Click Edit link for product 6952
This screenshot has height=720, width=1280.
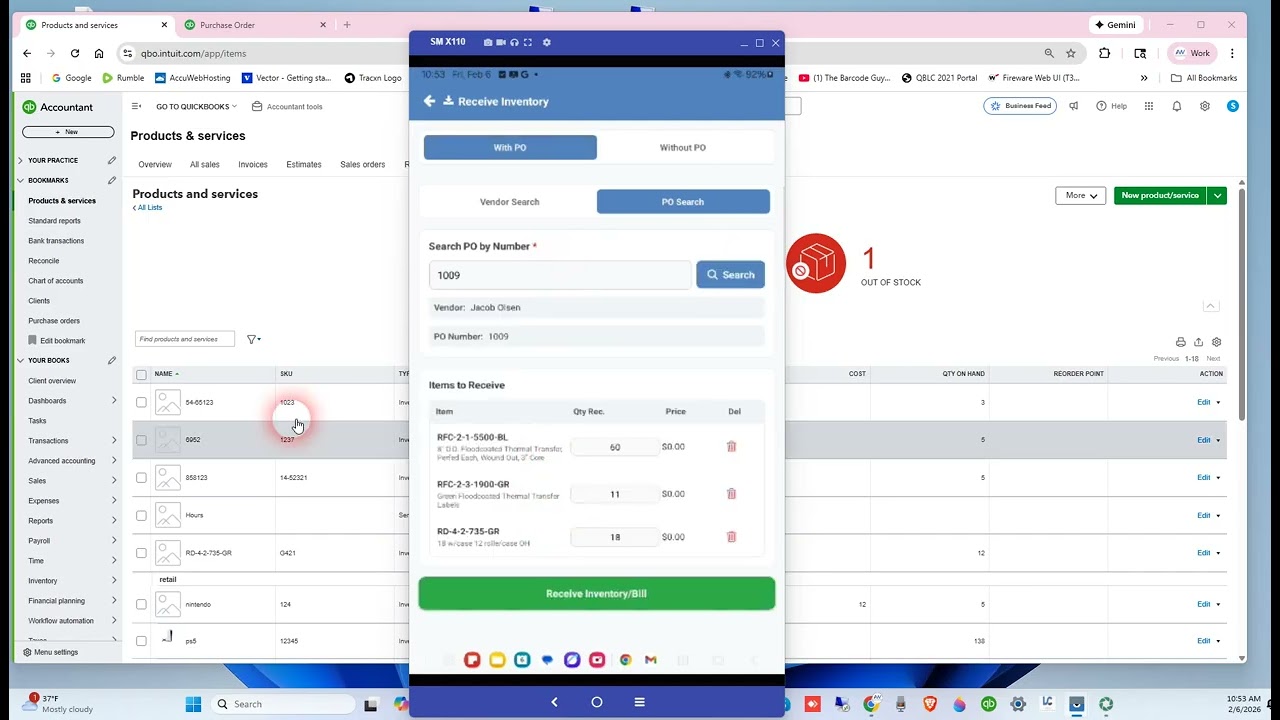(x=1204, y=440)
